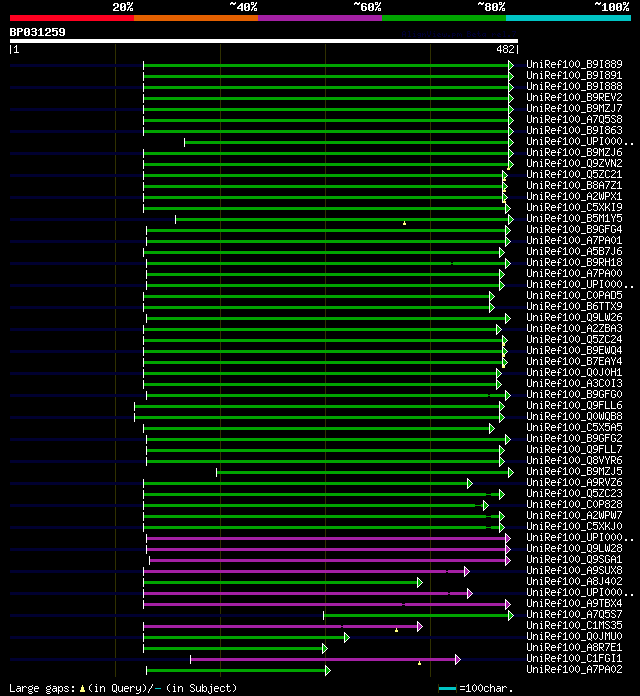The image size is (640, 696).
Task: Click the cyan 100char scale legend bar
Action: pyautogui.click(x=447, y=688)
